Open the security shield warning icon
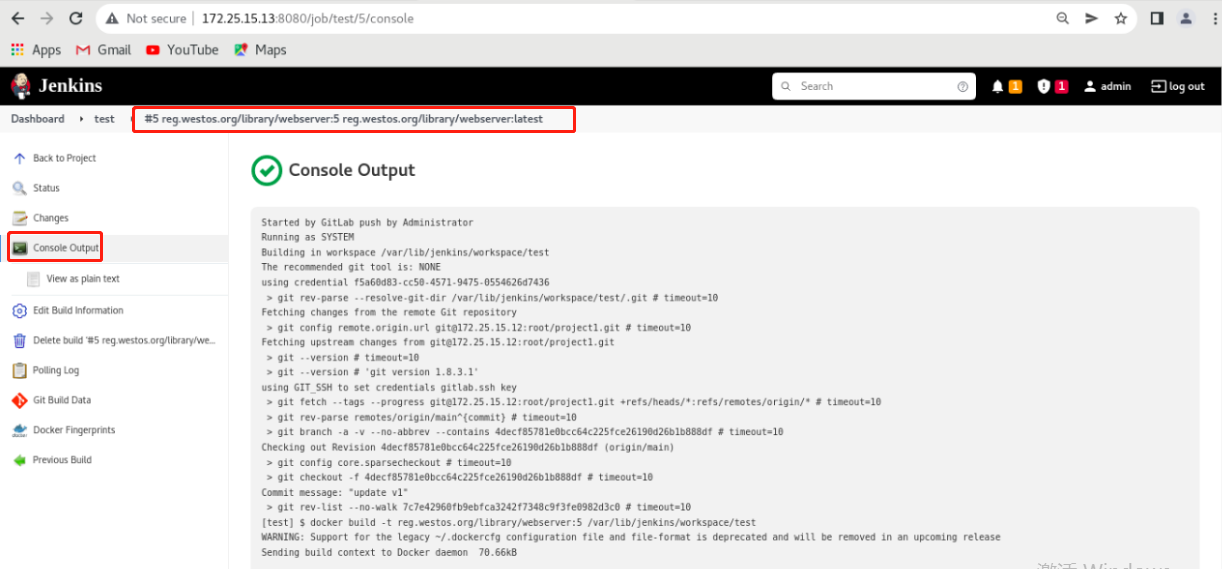This screenshot has height=569, width=1222. tap(1044, 87)
